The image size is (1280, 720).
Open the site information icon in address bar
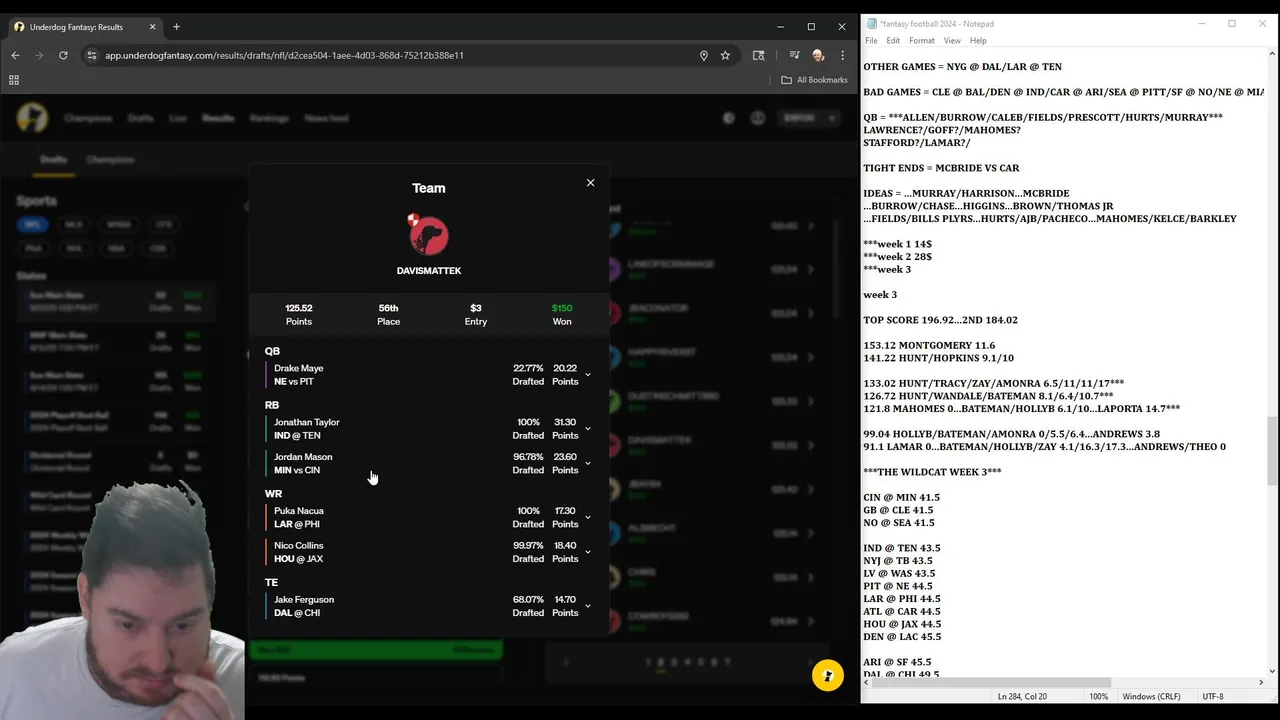coord(92,55)
